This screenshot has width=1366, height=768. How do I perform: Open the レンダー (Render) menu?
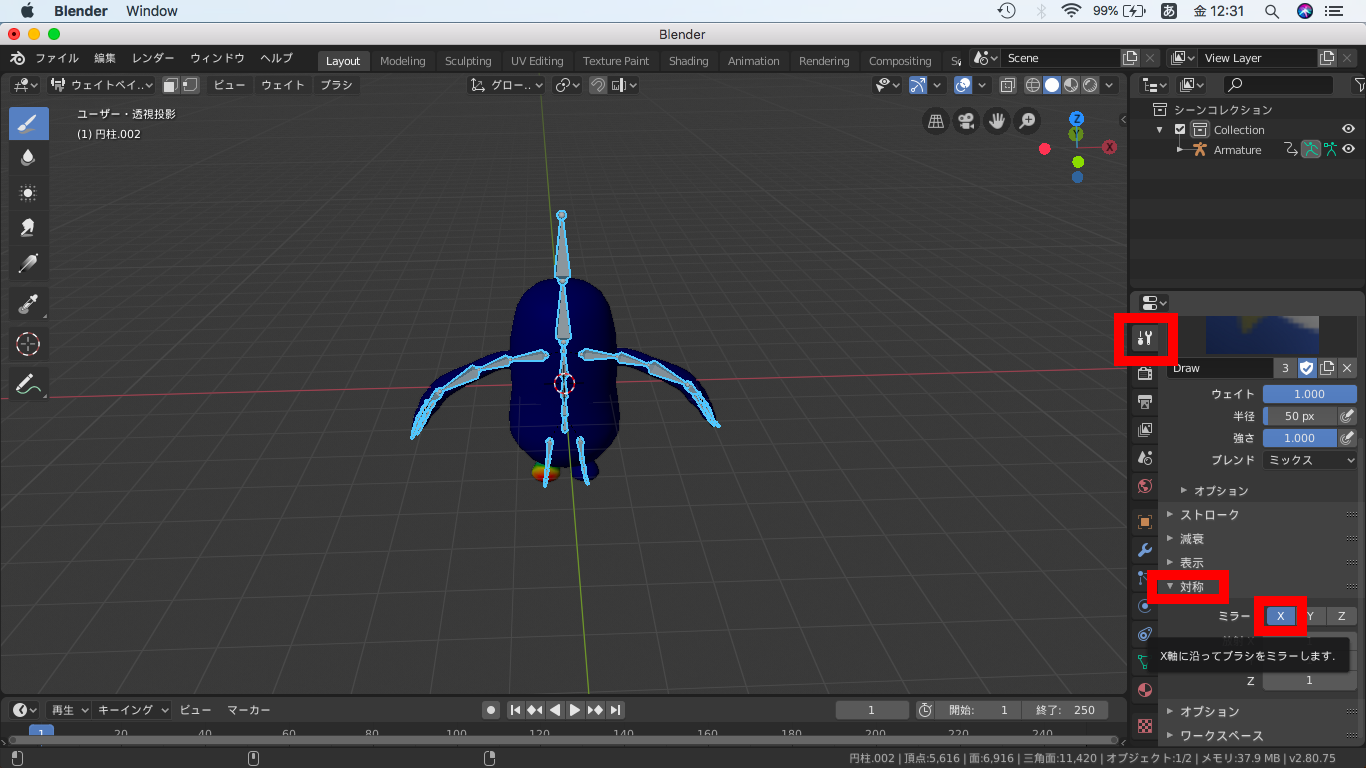153,59
